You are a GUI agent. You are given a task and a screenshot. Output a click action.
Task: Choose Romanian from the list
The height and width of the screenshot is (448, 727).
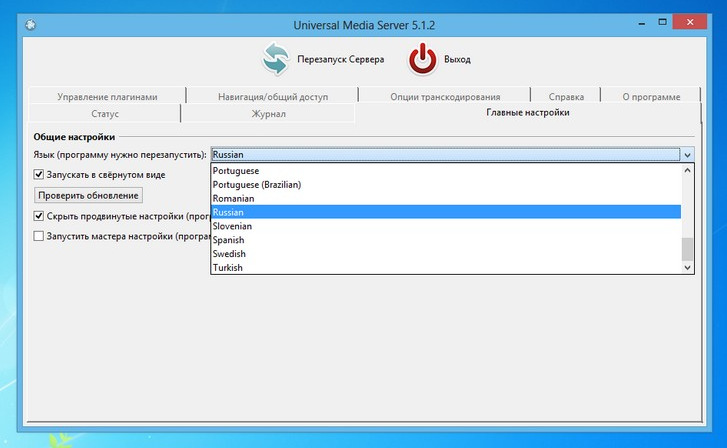pyautogui.click(x=446, y=198)
